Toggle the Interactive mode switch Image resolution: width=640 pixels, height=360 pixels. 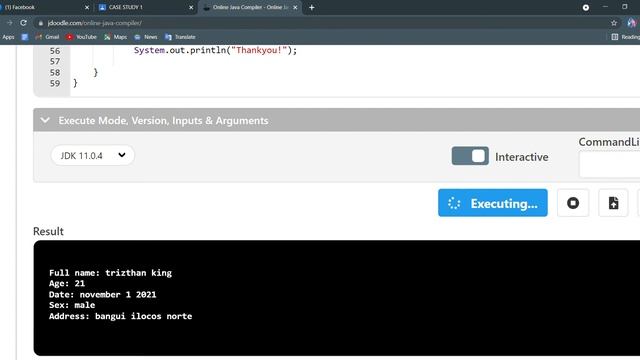click(x=470, y=156)
